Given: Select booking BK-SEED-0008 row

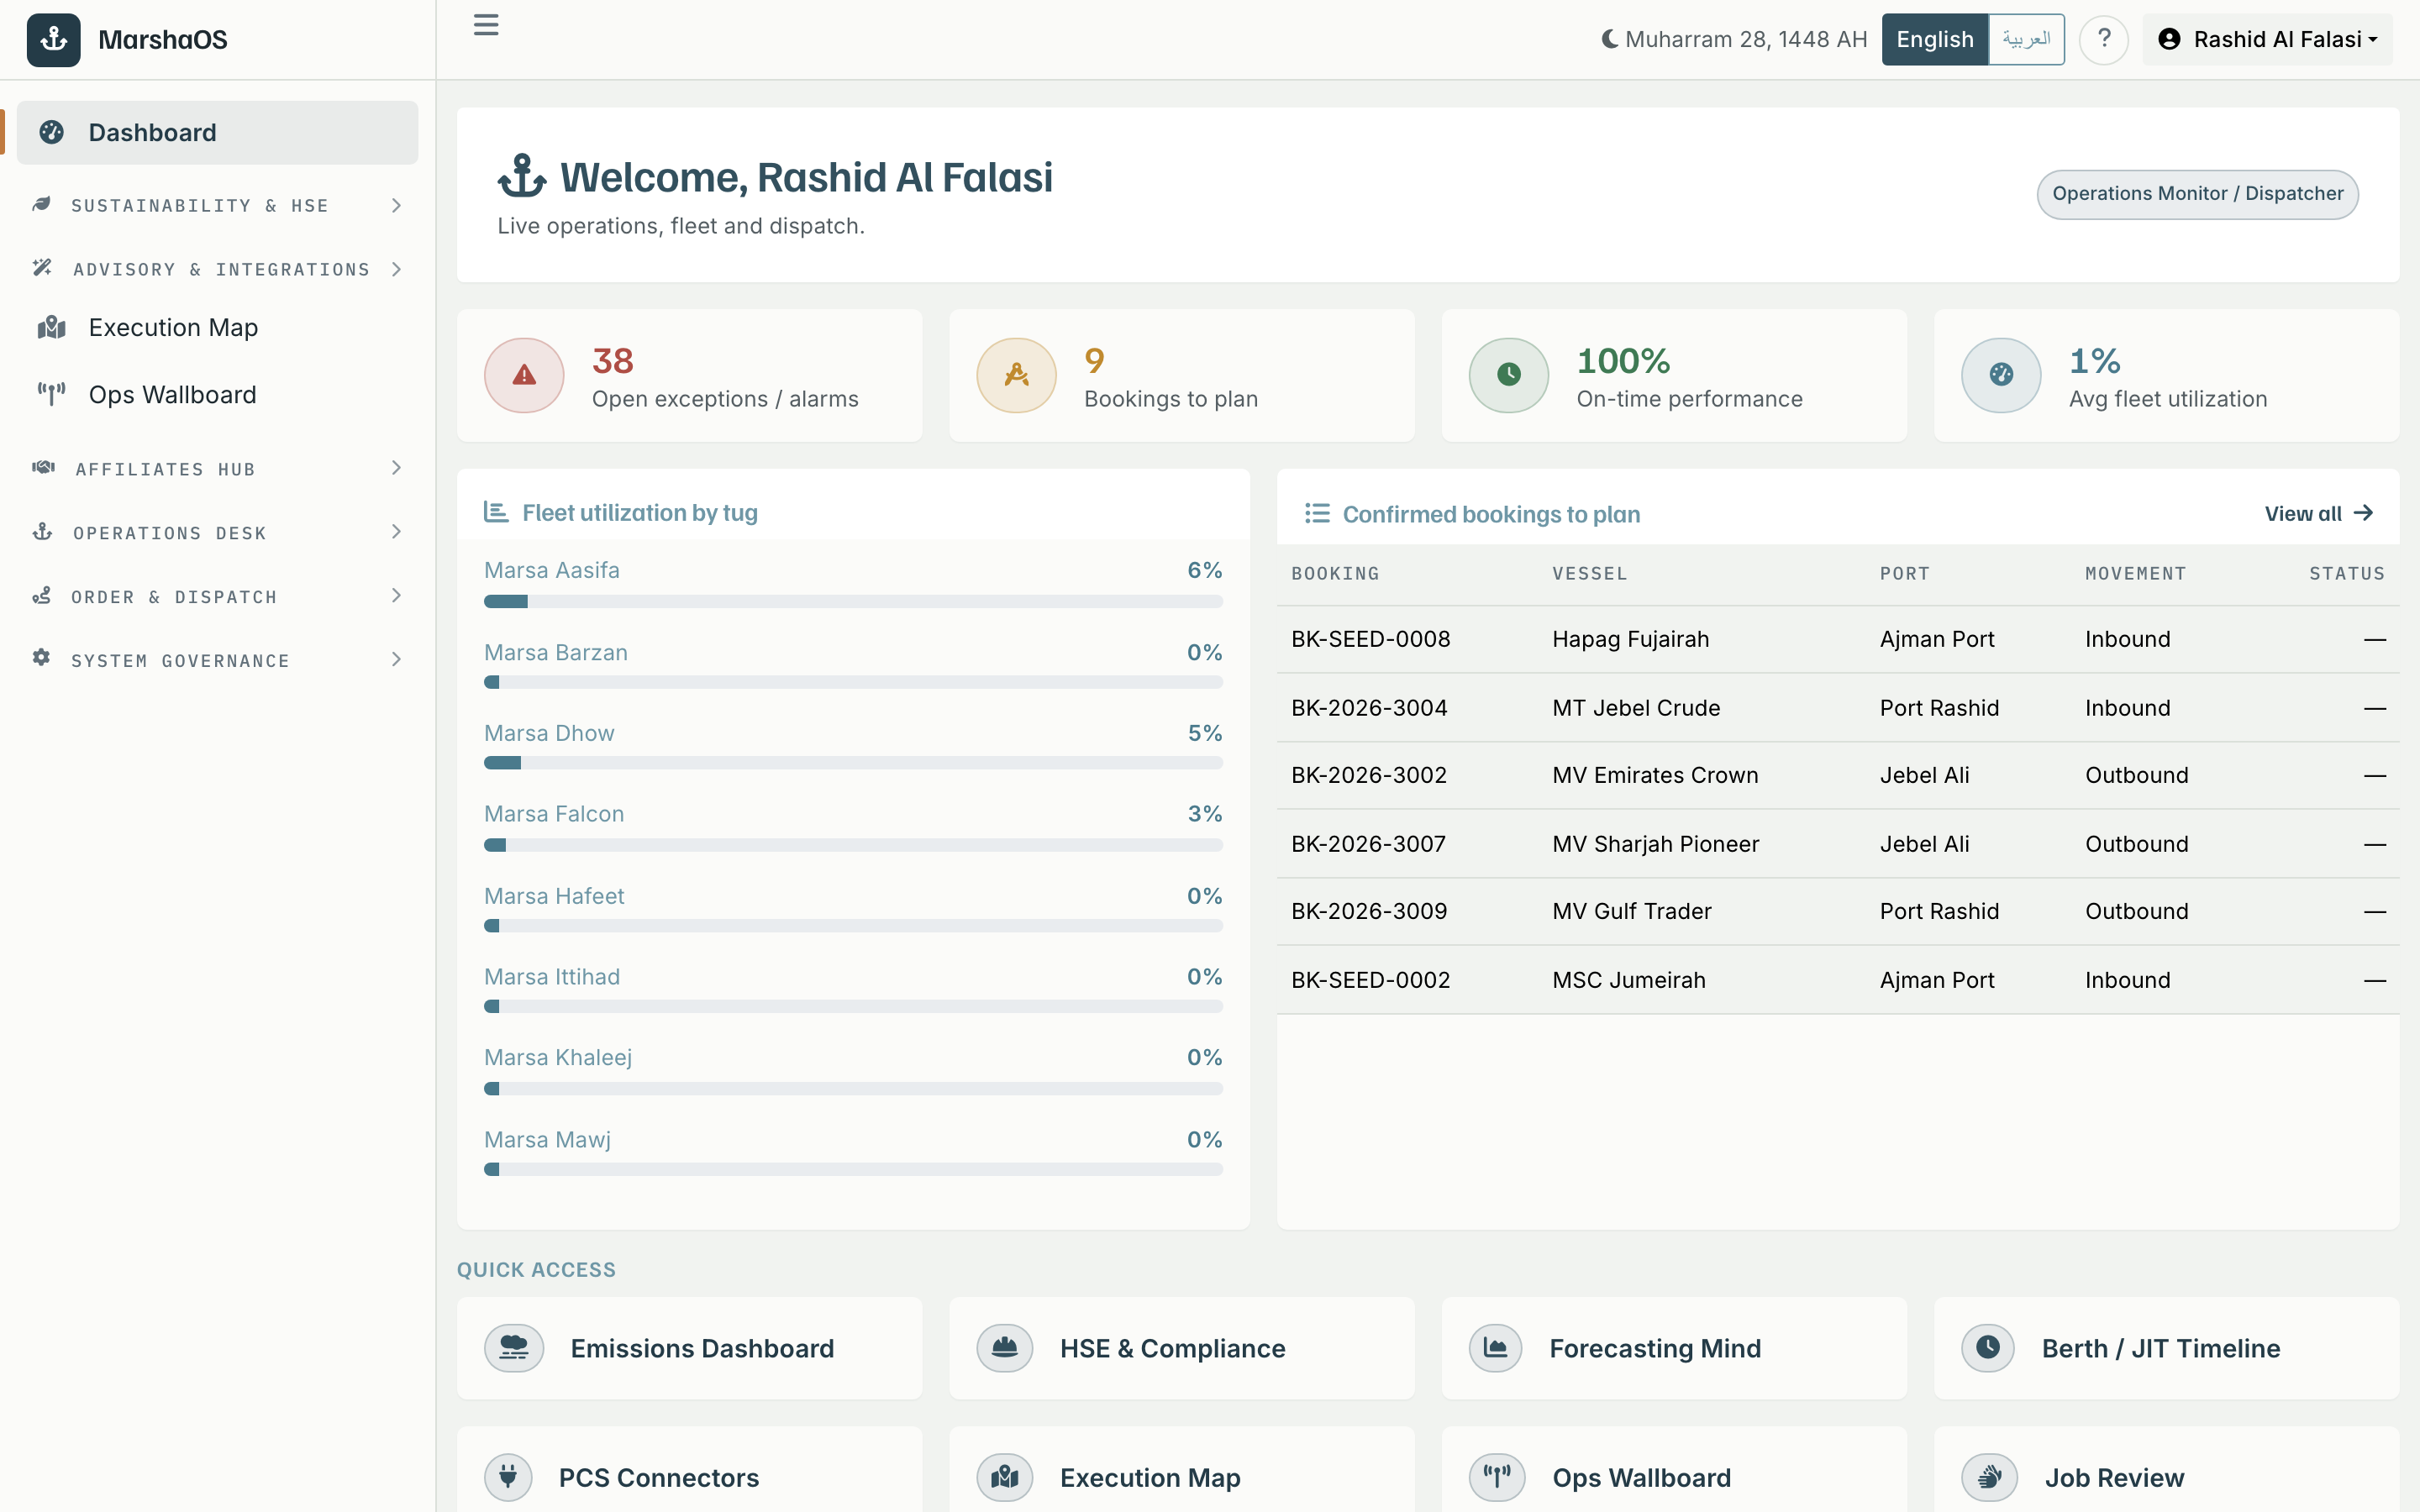Looking at the screenshot, I should (x=1838, y=639).
